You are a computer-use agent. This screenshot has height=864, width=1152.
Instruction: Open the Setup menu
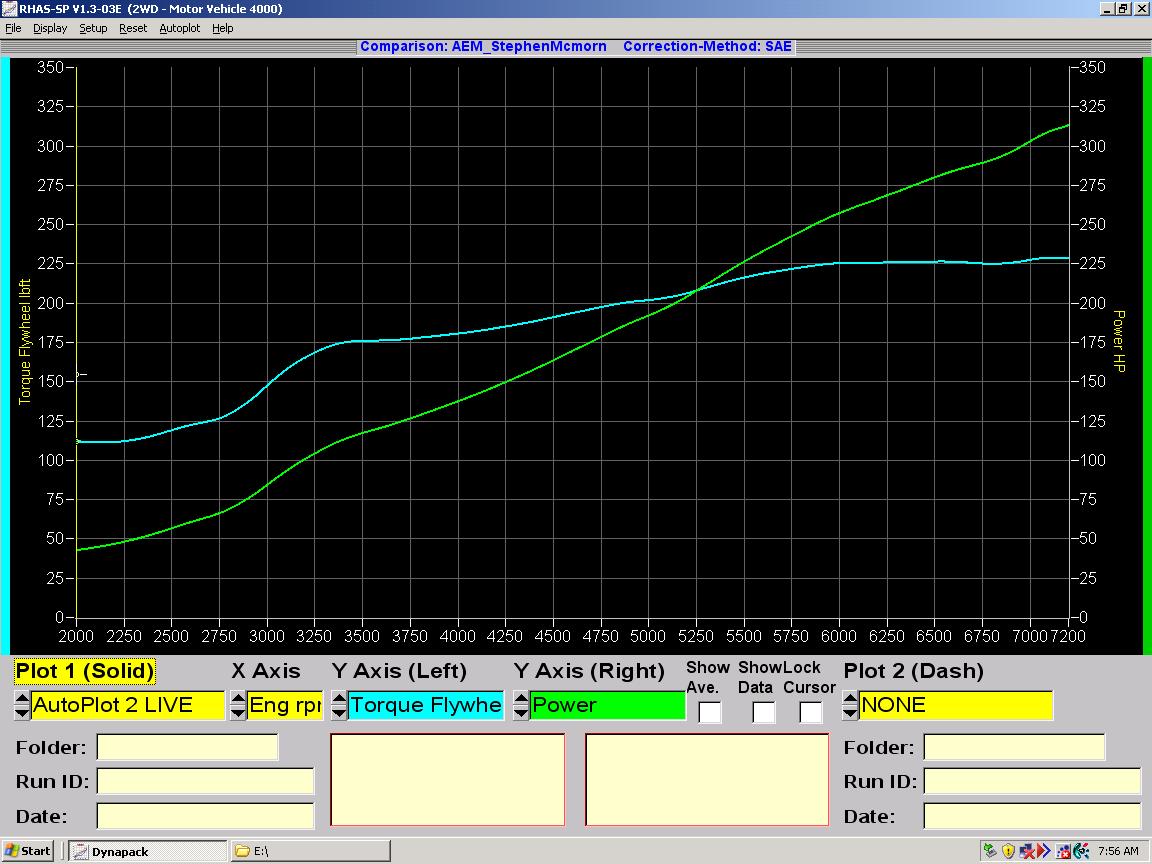(x=93, y=28)
